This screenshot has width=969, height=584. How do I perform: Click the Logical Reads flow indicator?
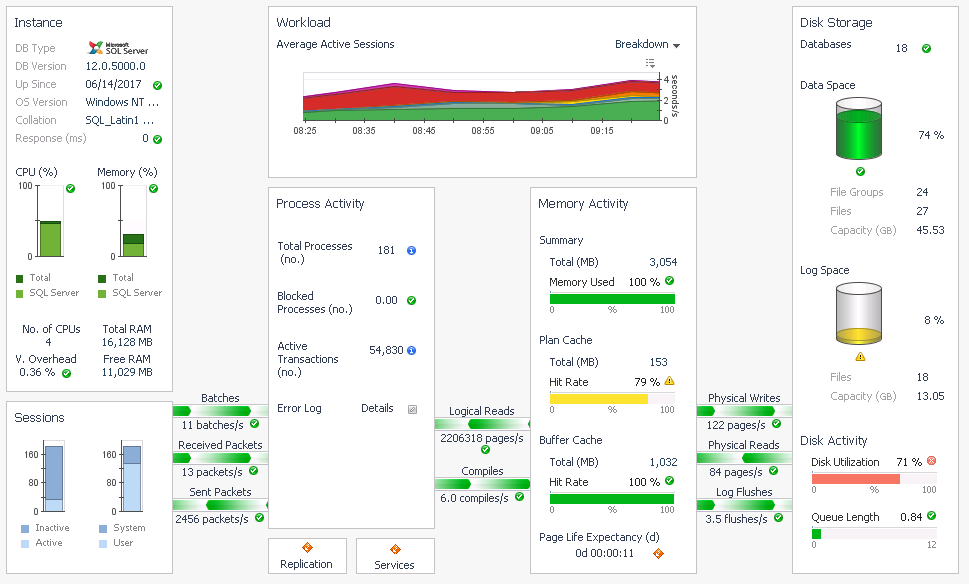point(482,425)
